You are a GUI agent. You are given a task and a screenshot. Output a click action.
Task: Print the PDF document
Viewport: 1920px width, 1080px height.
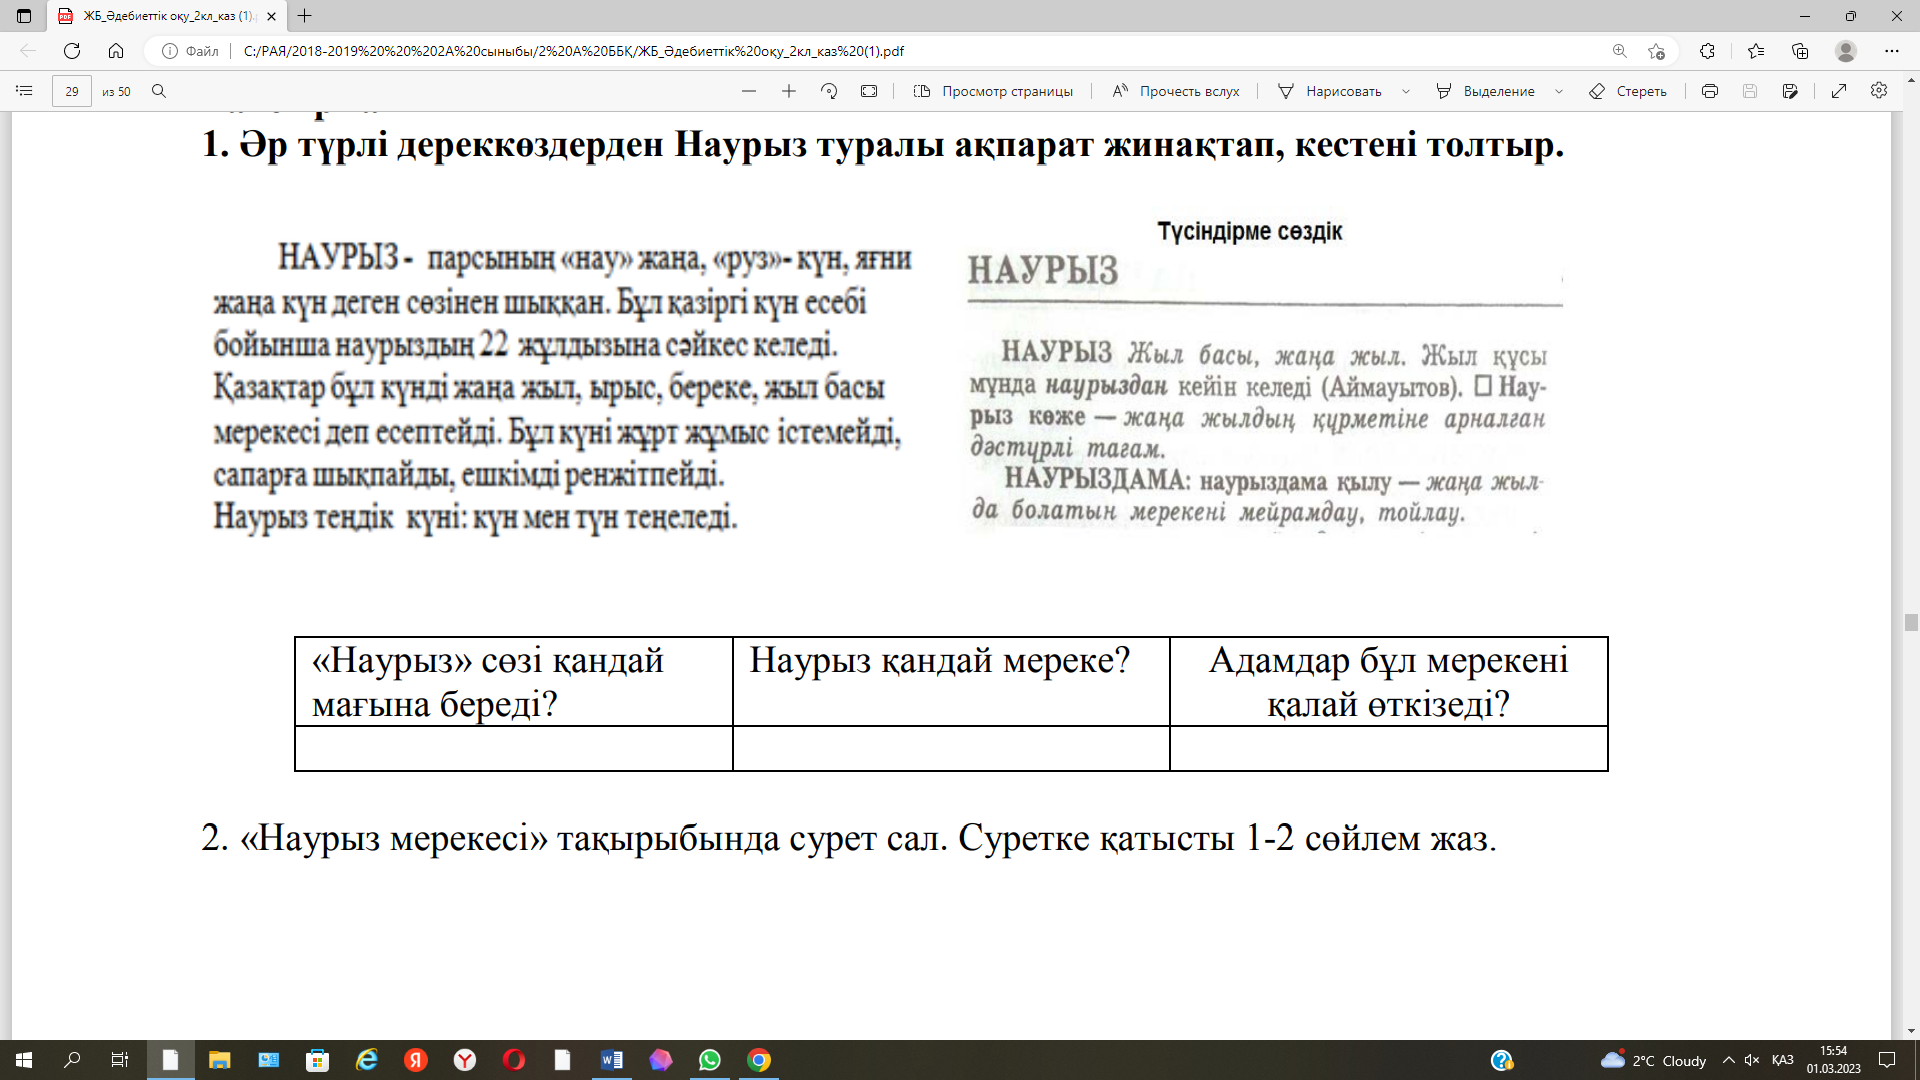tap(1710, 91)
